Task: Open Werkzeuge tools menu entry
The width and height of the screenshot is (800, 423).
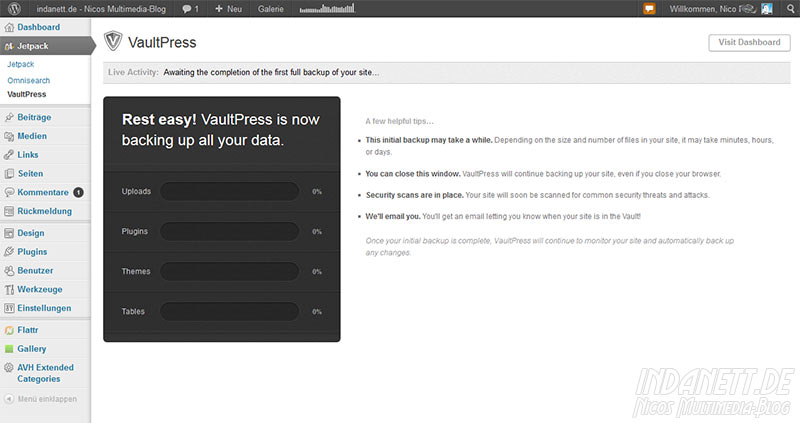Action: (40, 289)
